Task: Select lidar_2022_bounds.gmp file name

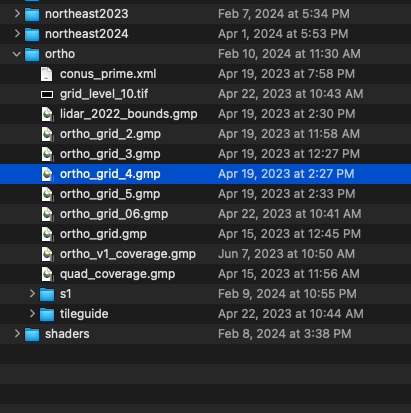Action: coord(129,114)
